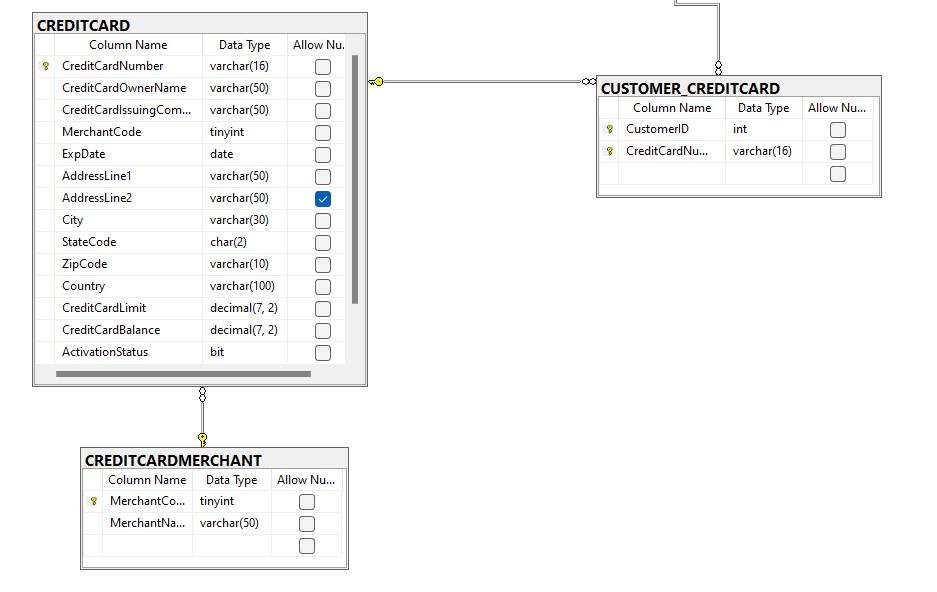Select yellow key endpoint above CREDITCARDMERCHANT table
Screen dimensions: 937x592
click(203, 440)
